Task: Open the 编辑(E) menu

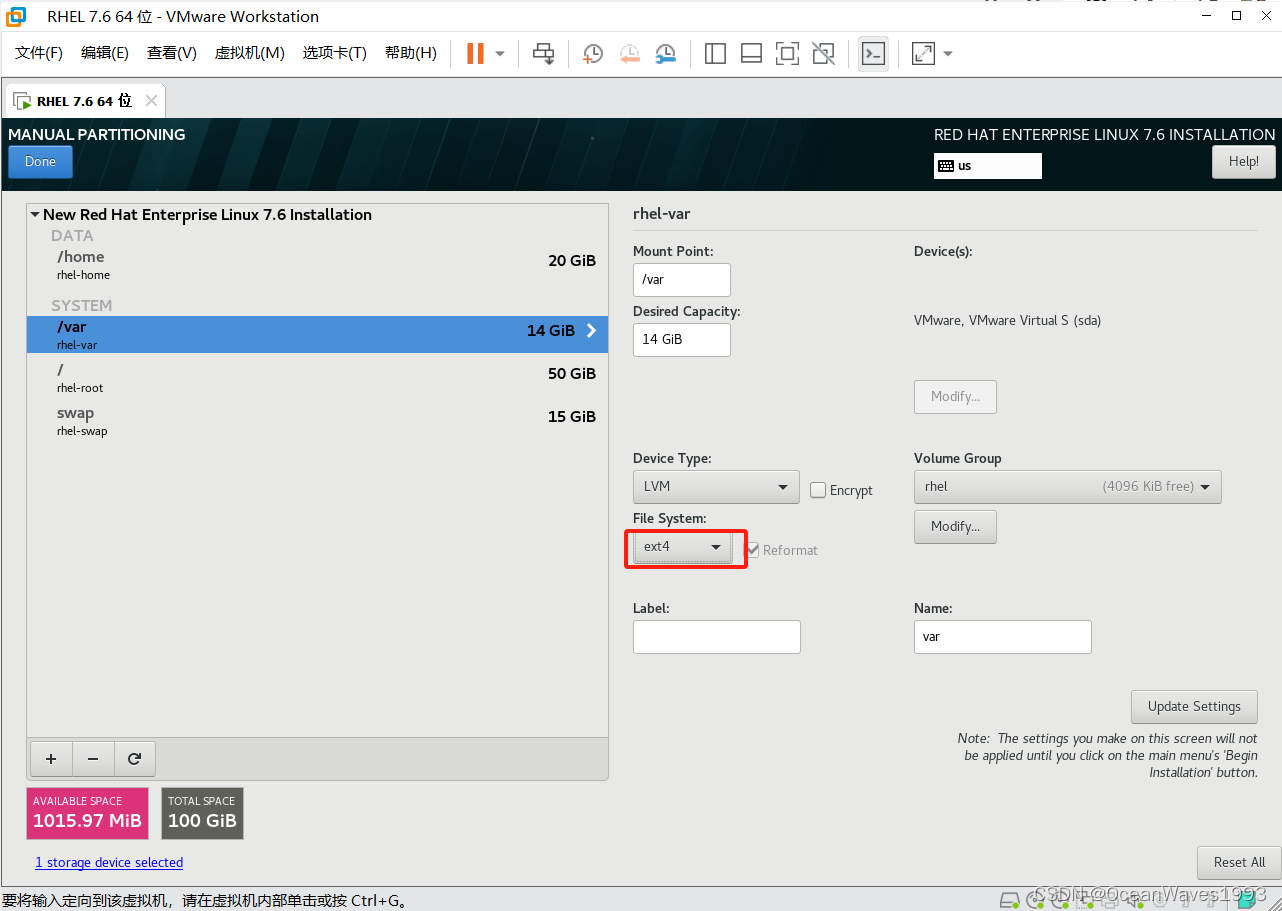Action: (x=105, y=53)
